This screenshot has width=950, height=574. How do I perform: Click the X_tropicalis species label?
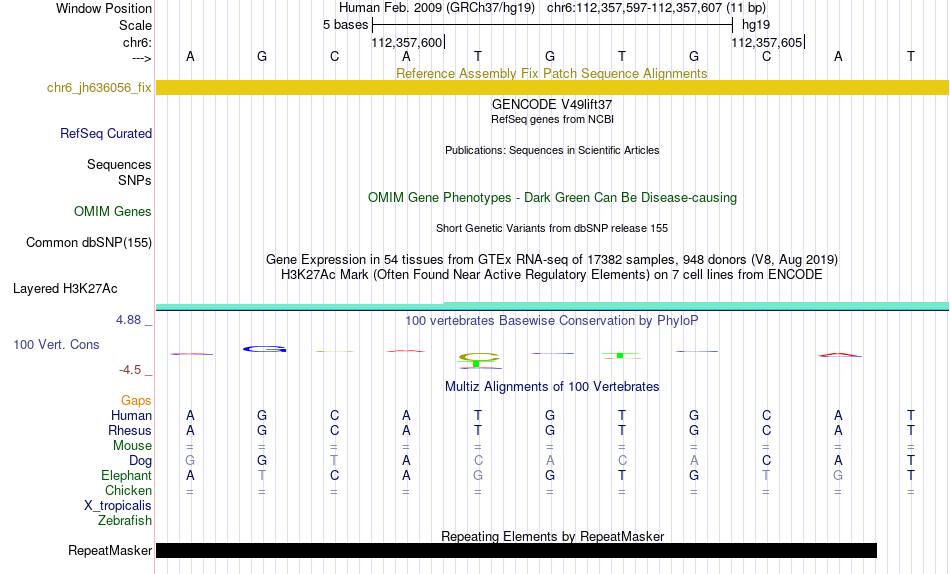[x=118, y=506]
